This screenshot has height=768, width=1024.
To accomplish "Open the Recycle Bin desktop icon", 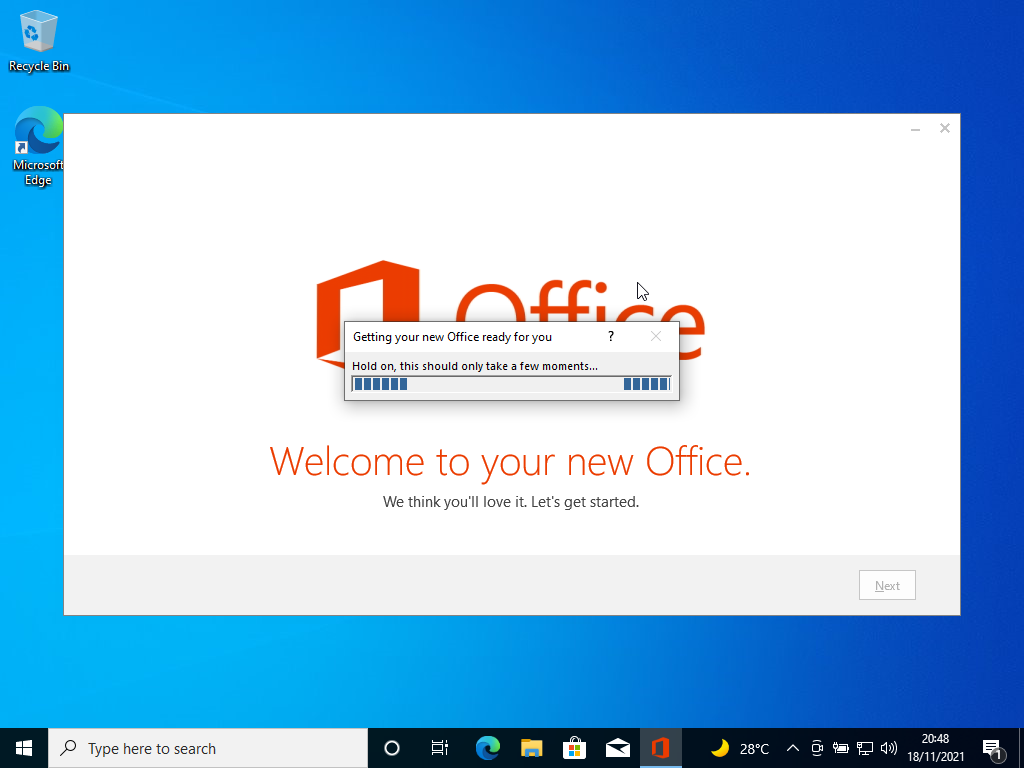I will pyautogui.click(x=39, y=40).
